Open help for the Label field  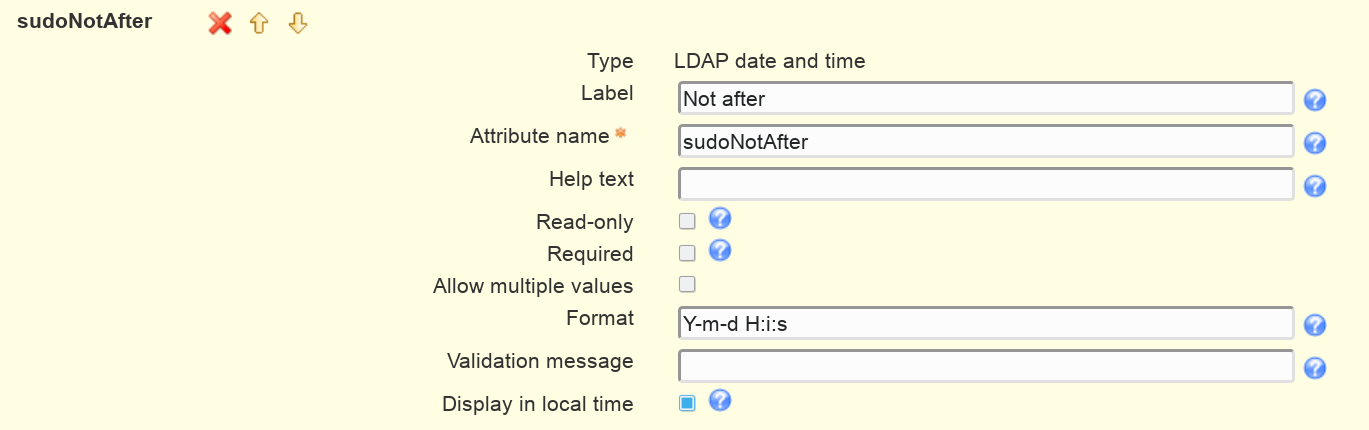tap(1315, 99)
